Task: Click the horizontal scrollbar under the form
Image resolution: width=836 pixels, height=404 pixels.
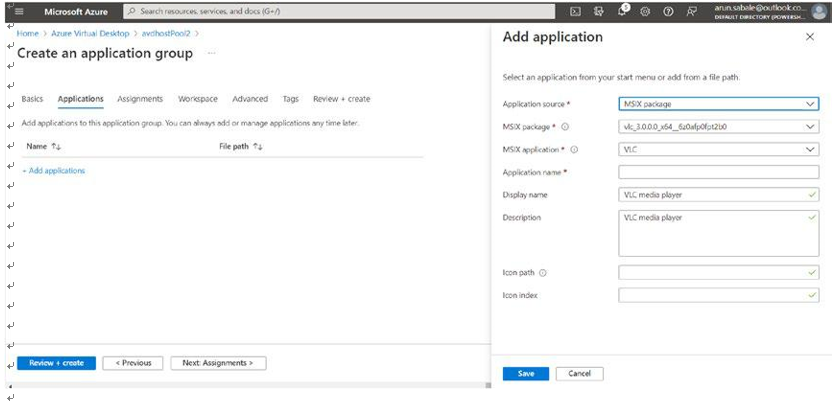Action: click(x=248, y=385)
